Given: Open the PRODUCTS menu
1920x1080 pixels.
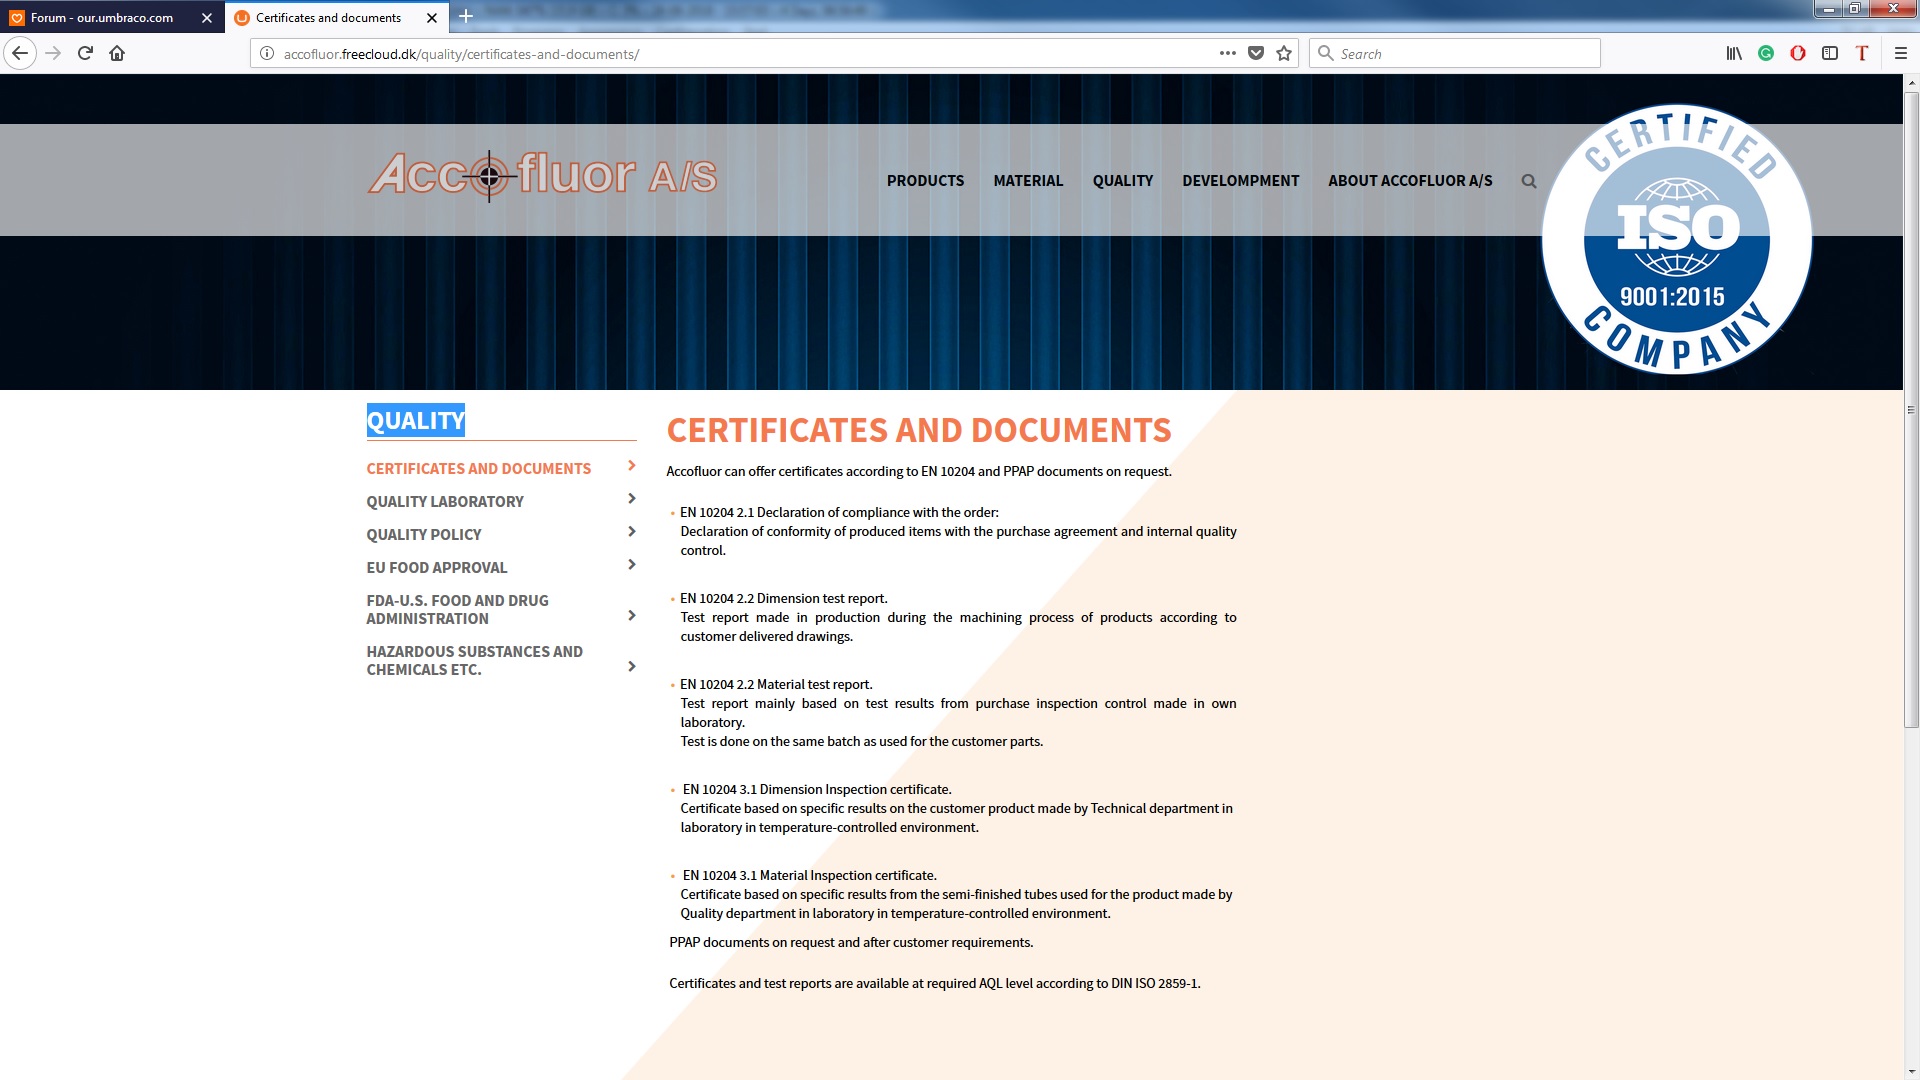Looking at the screenshot, I should point(925,181).
